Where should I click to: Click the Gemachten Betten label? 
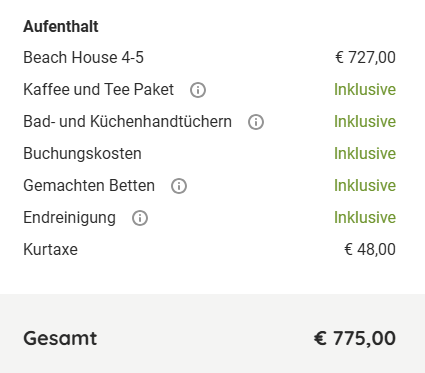click(x=89, y=185)
